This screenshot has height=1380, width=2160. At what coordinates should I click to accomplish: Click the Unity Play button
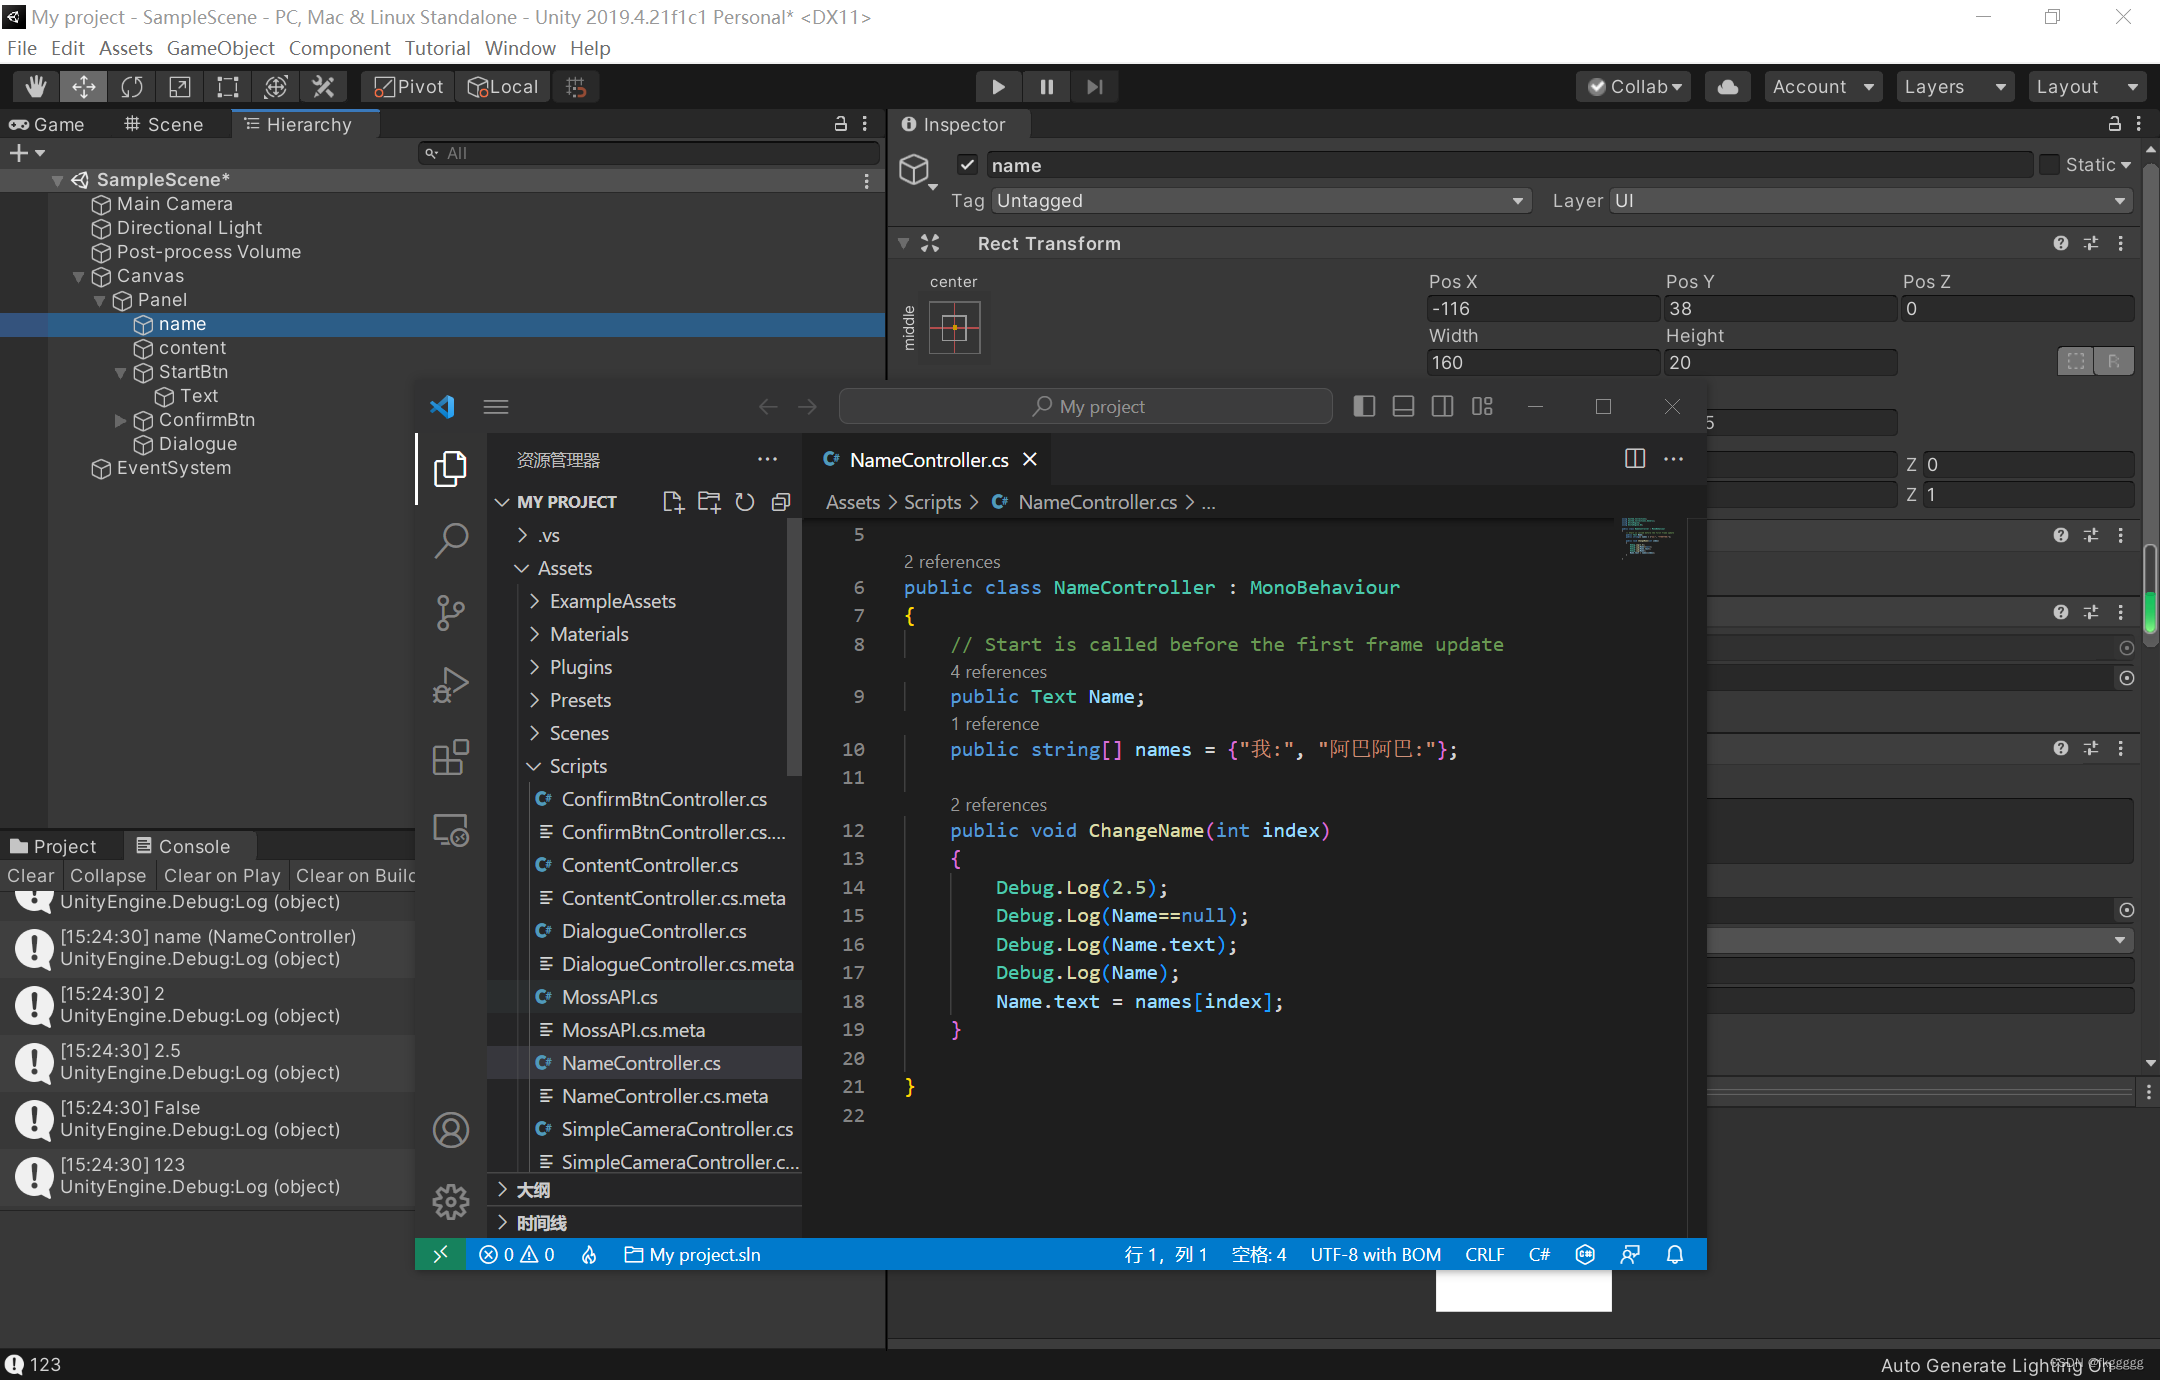tap(998, 87)
